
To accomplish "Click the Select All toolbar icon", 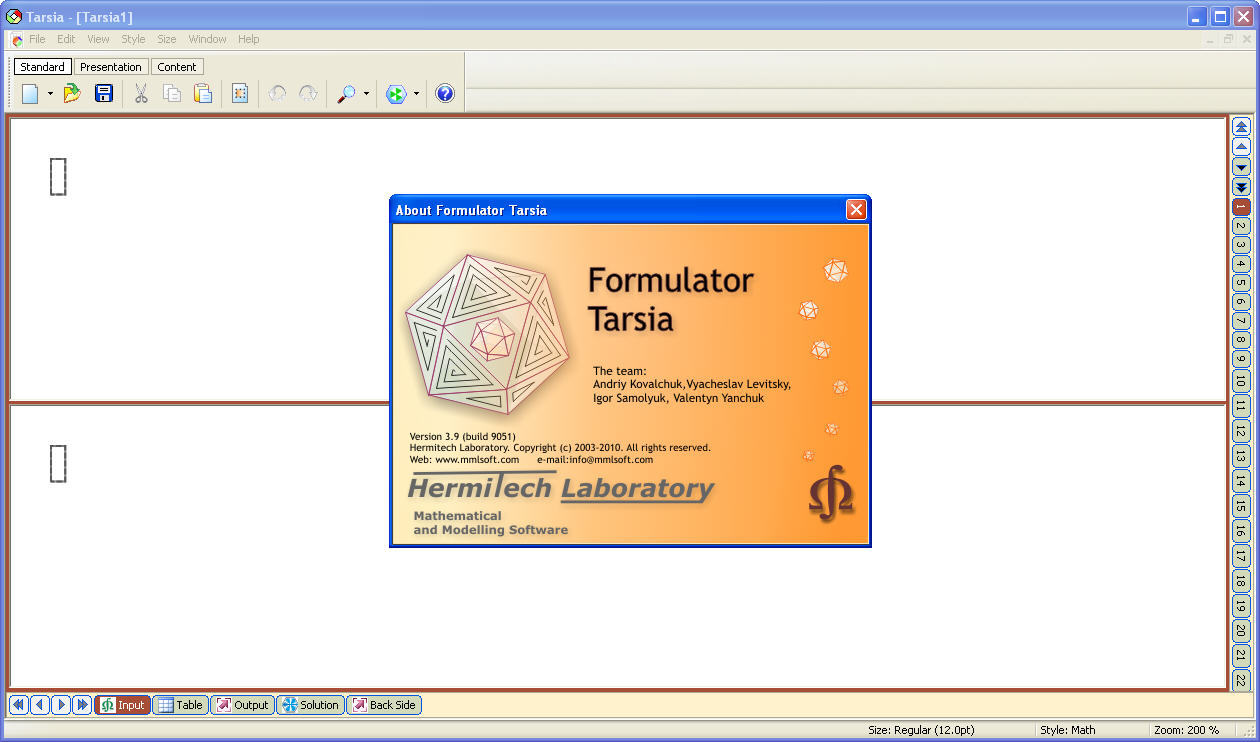I will [240, 94].
